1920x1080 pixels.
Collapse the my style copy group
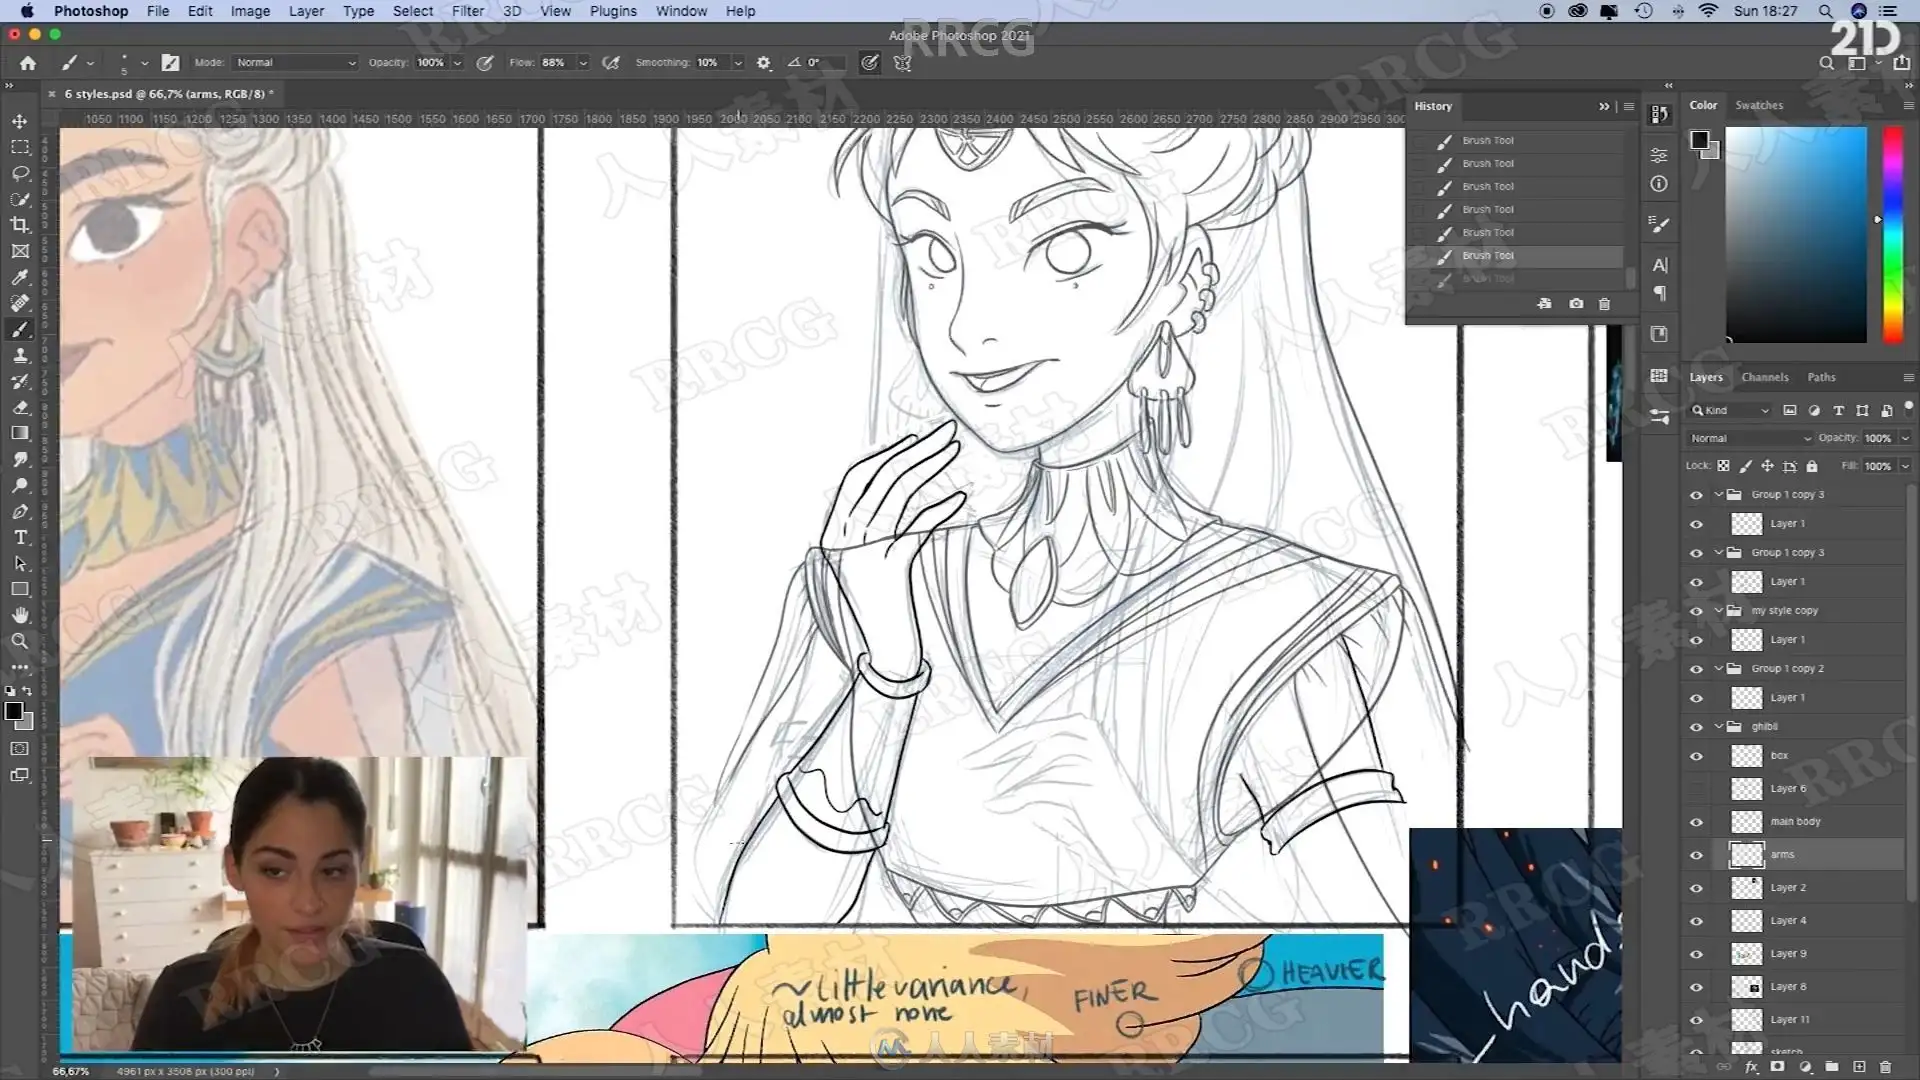coord(1719,611)
